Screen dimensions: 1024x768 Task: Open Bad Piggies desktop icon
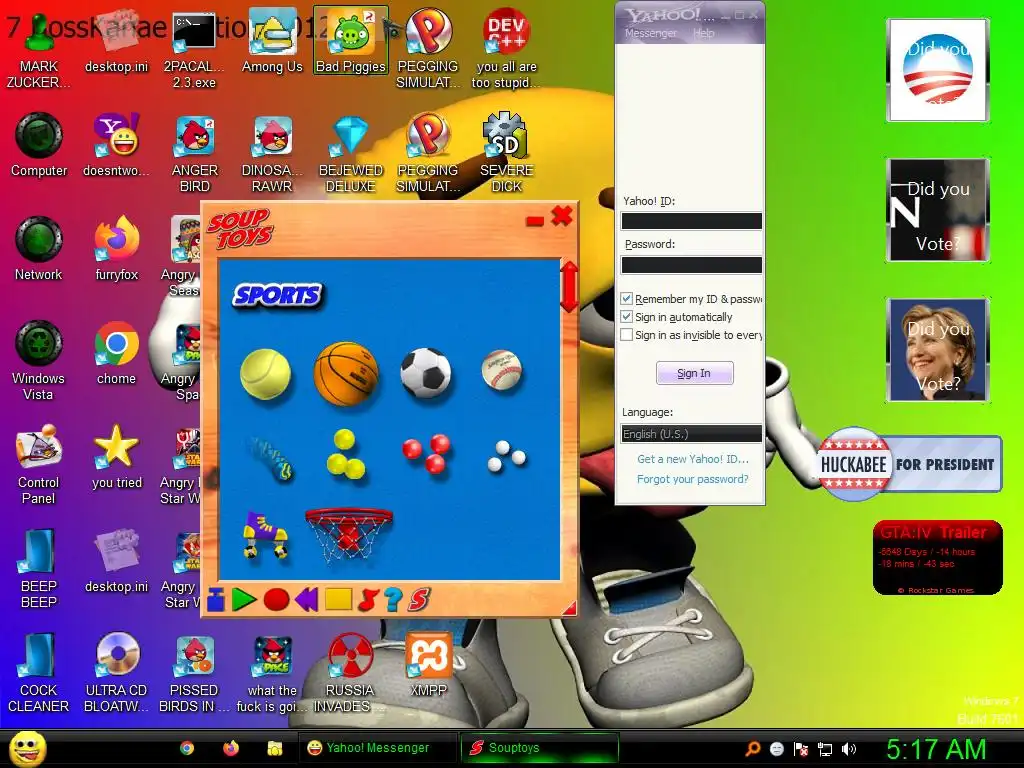point(351,40)
